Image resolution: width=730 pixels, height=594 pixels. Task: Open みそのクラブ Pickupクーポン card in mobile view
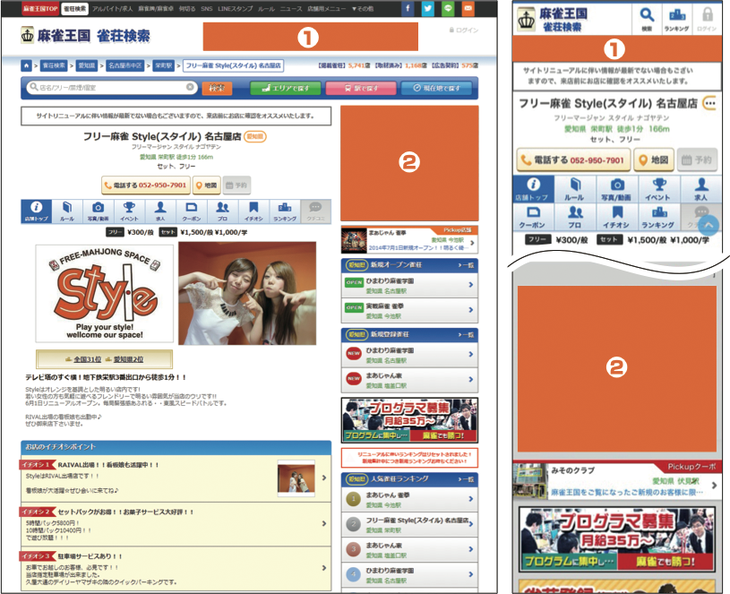point(617,480)
